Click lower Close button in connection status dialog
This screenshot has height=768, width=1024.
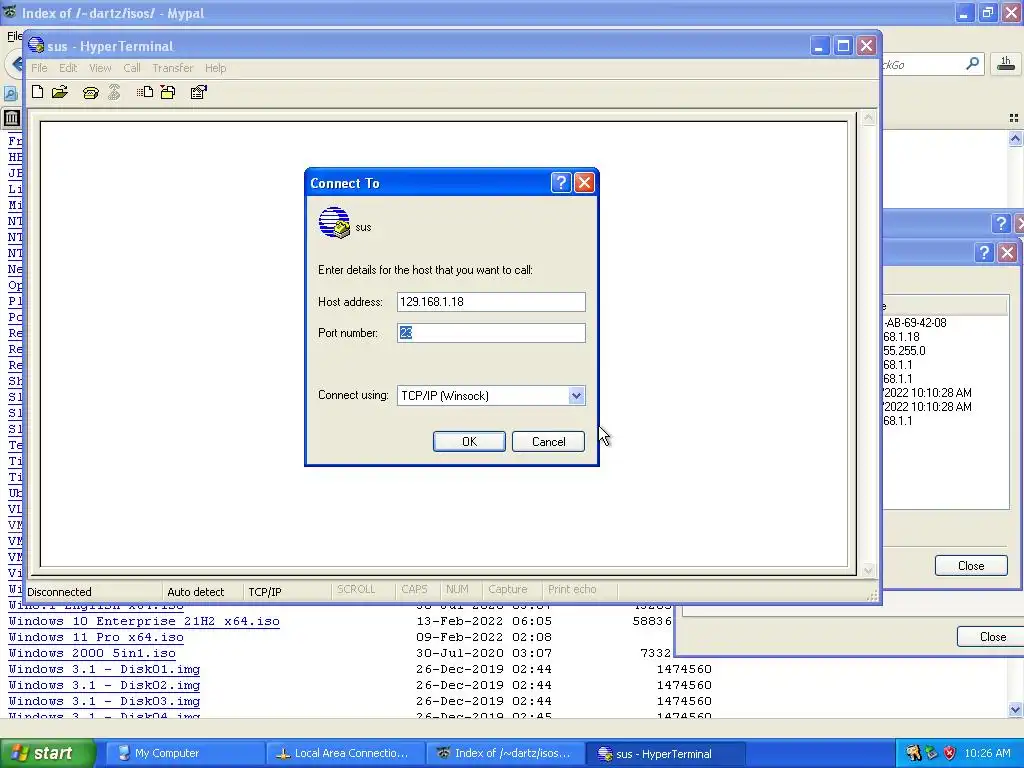click(x=990, y=637)
